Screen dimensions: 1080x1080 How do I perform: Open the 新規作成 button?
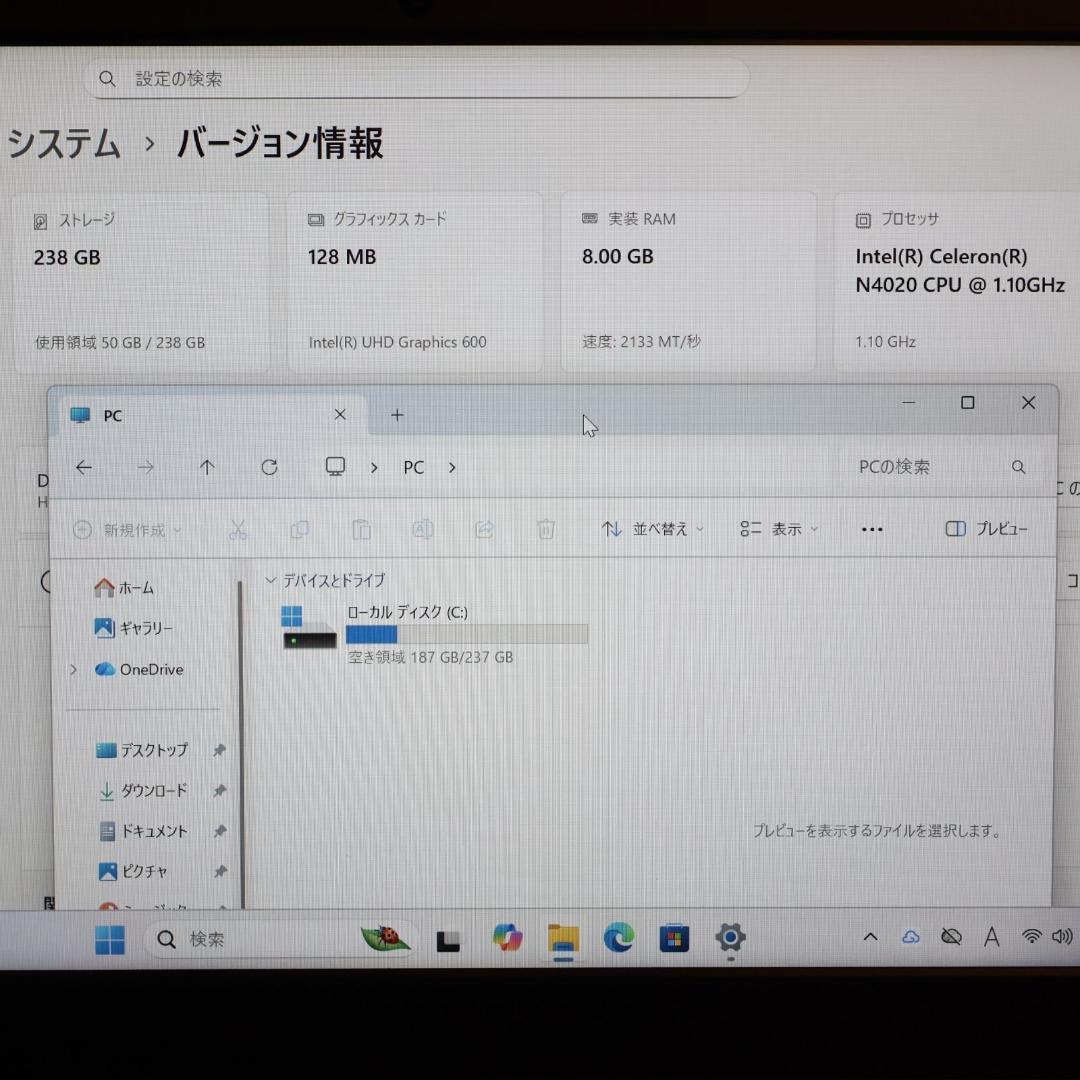tap(127, 529)
